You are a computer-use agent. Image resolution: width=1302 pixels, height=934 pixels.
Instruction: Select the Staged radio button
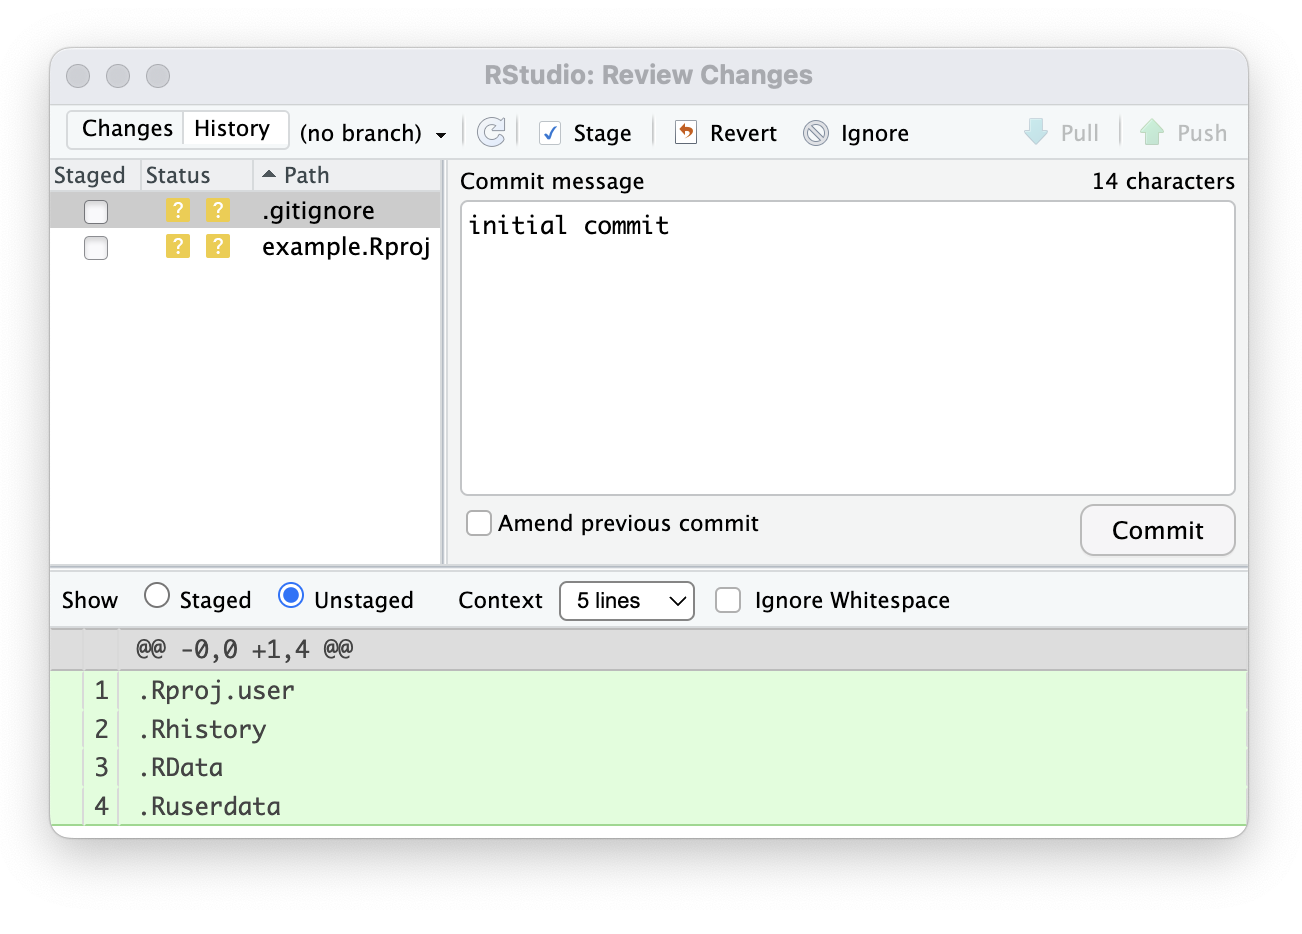[x=157, y=596]
